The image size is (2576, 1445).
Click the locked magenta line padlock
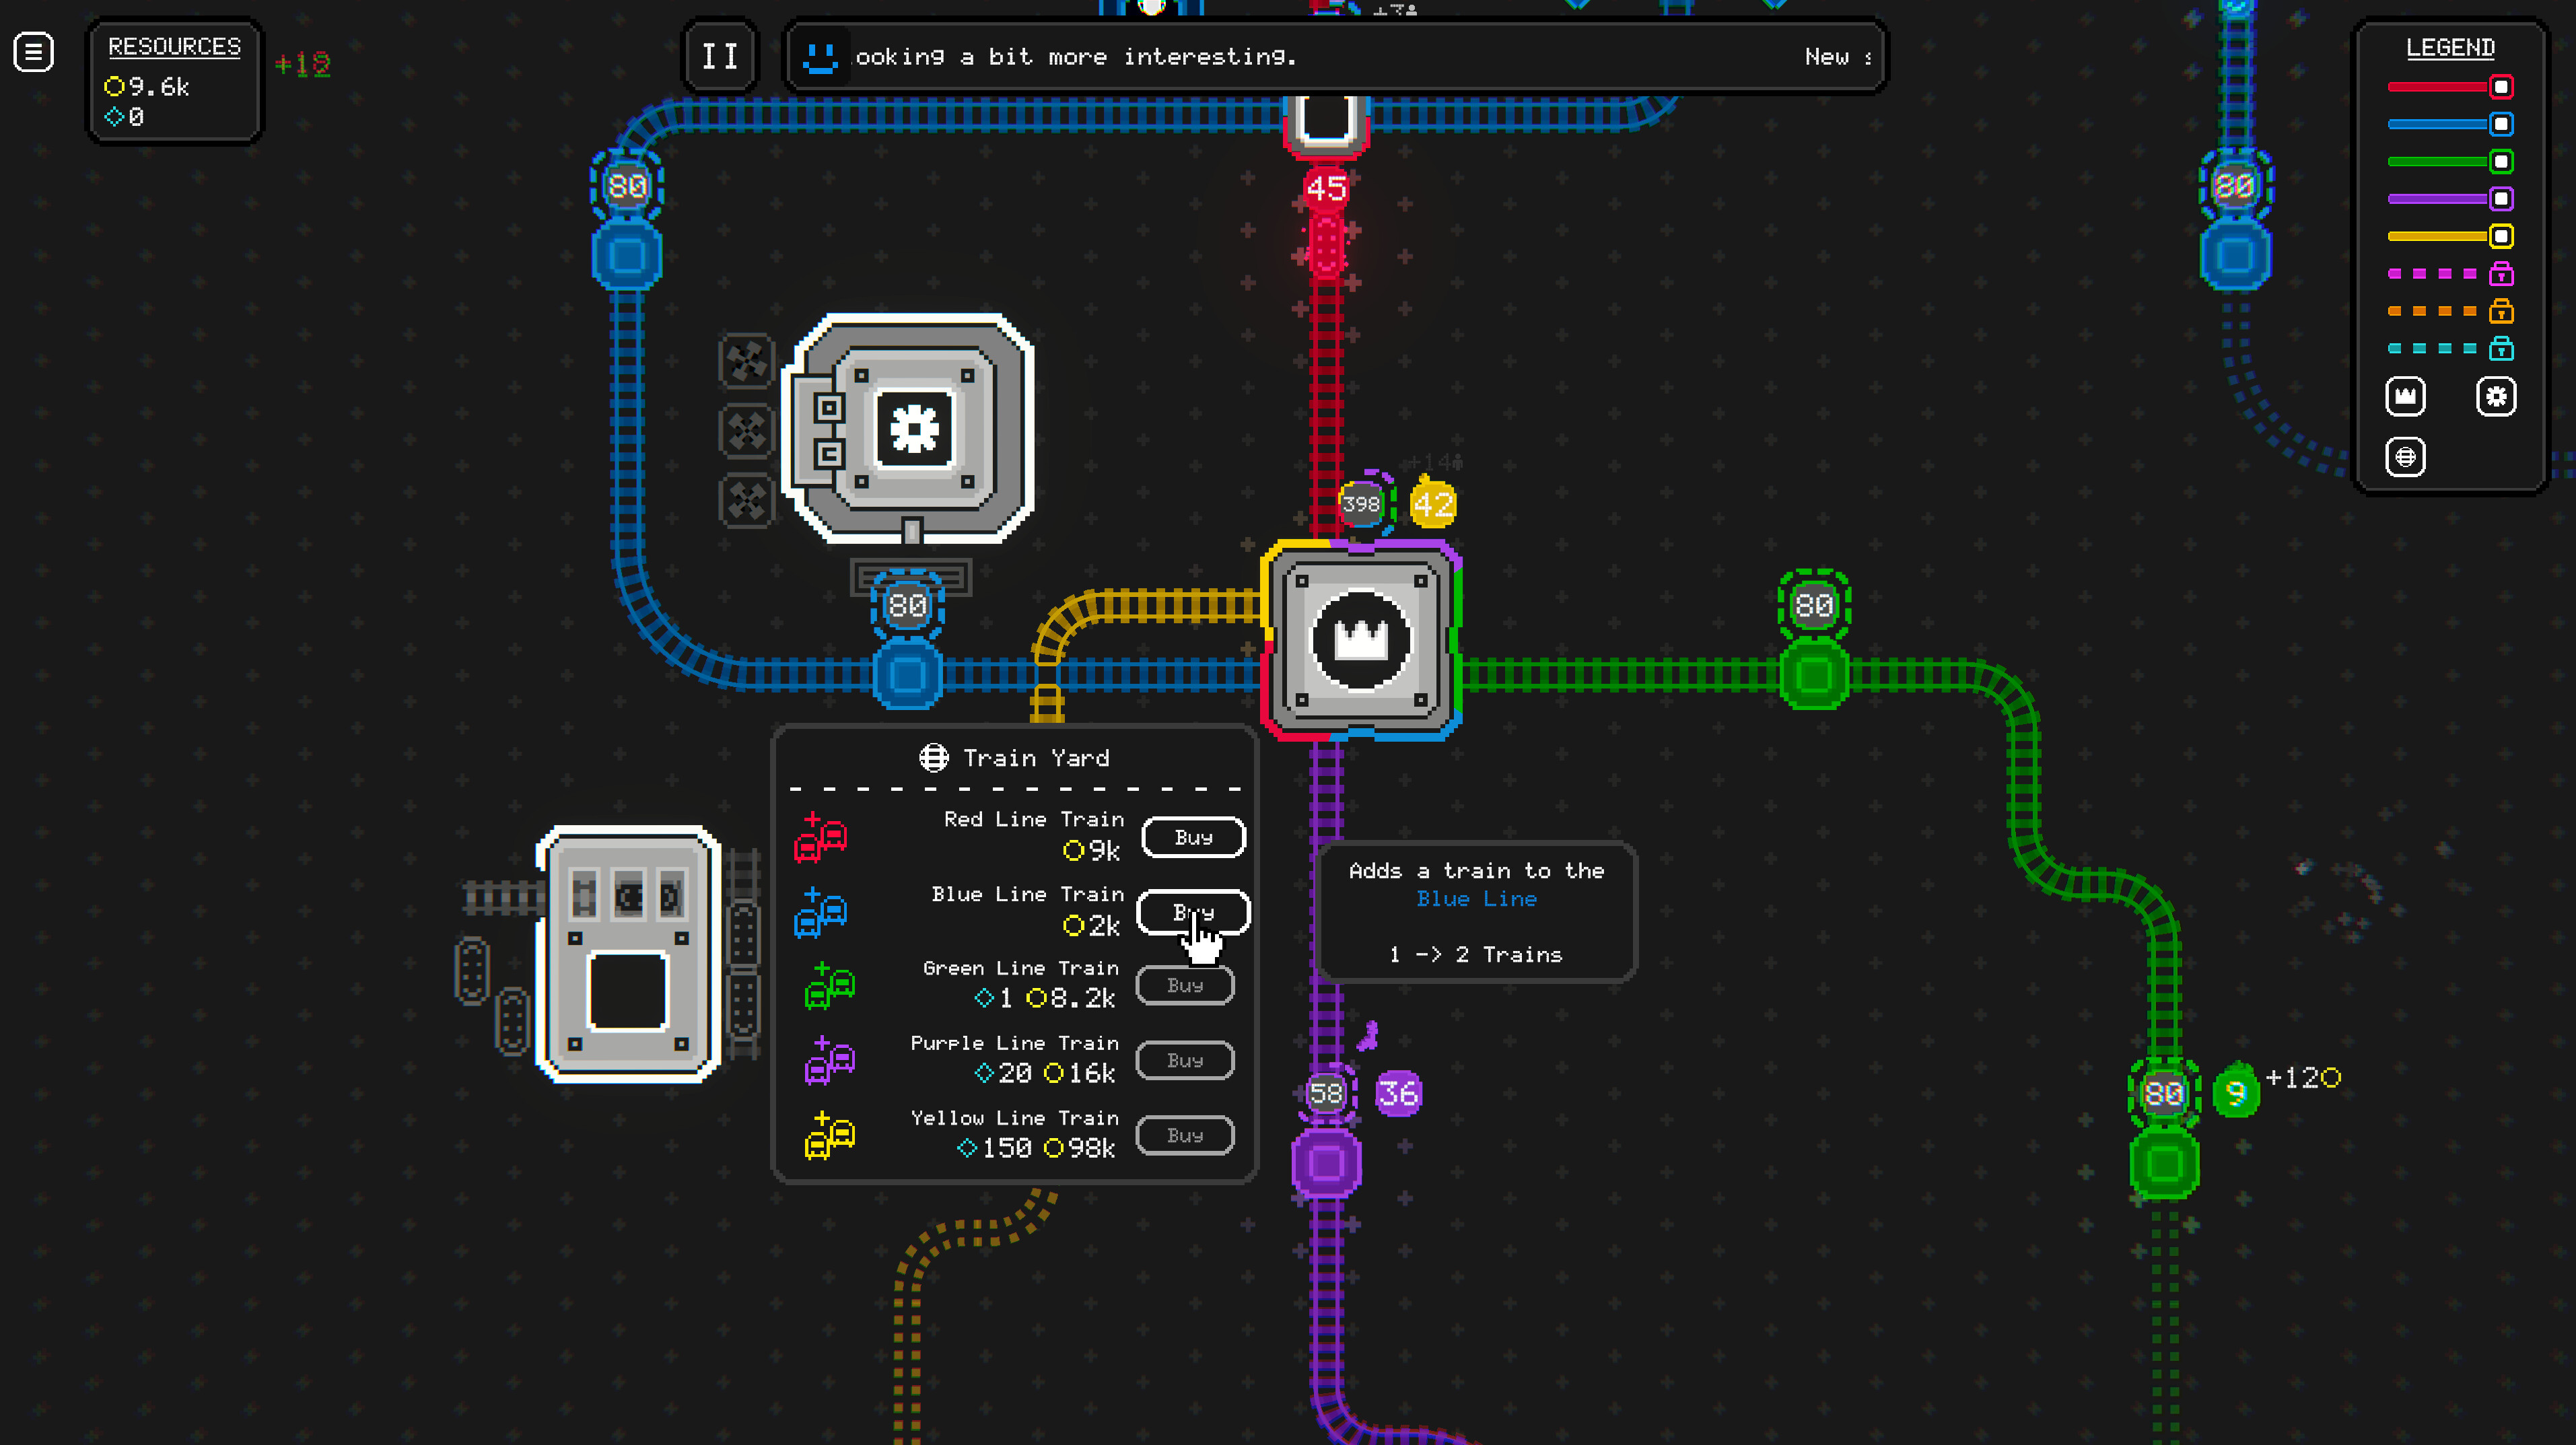(x=2501, y=273)
